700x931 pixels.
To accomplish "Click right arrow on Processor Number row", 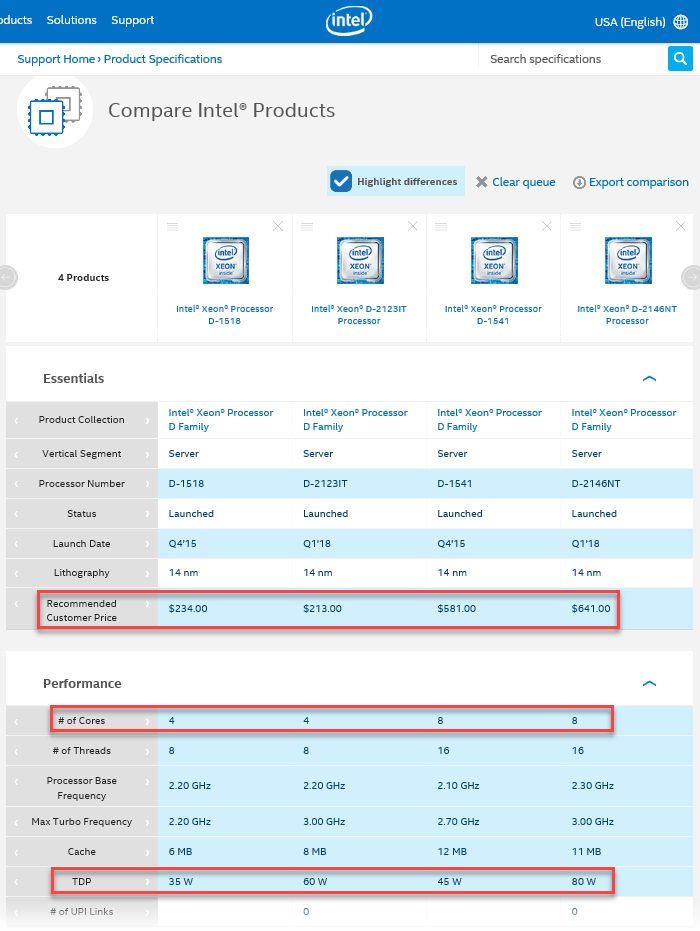I will tap(147, 484).
